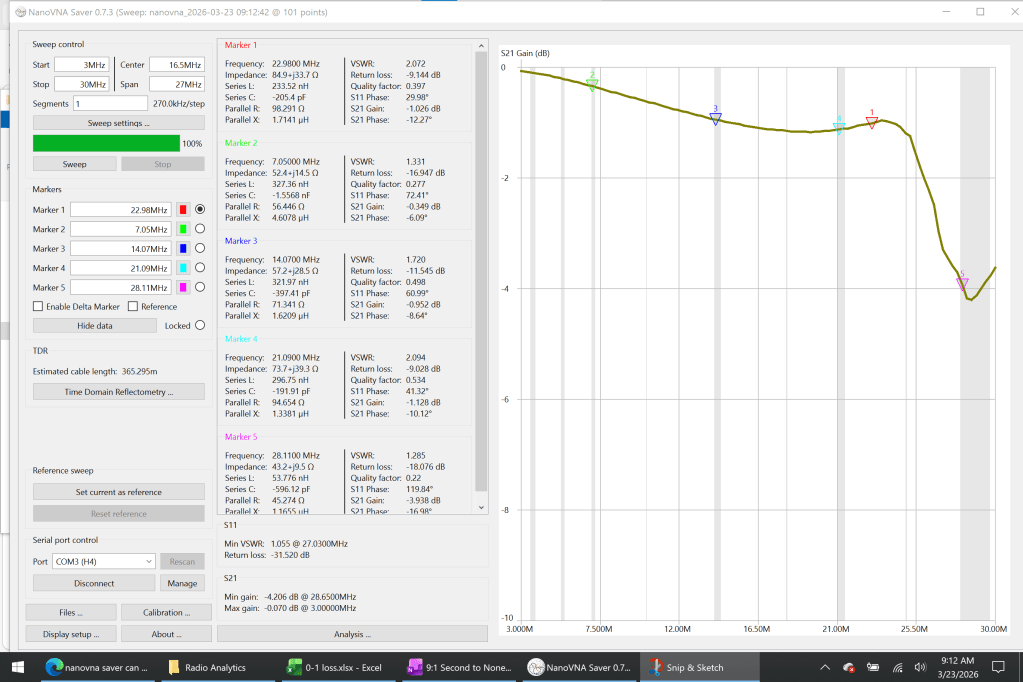Screen dimensions: 1023x682
Task: Click marker 3 blue triangle on the graph
Action: (x=715, y=118)
